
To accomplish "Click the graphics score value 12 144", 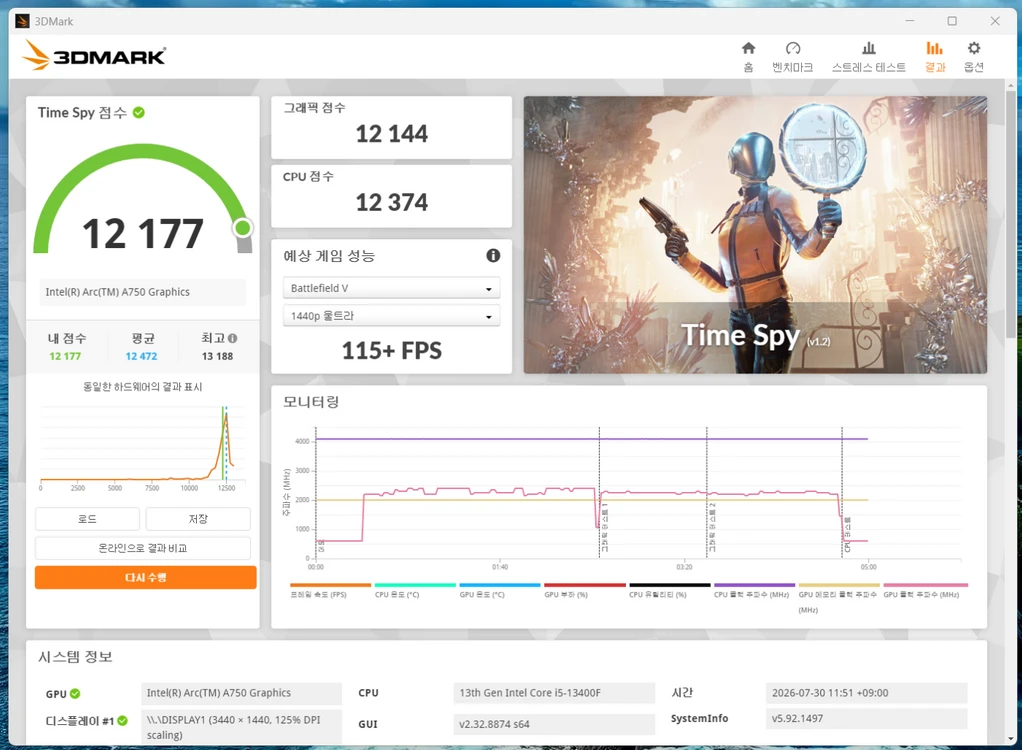I will pyautogui.click(x=392, y=134).
